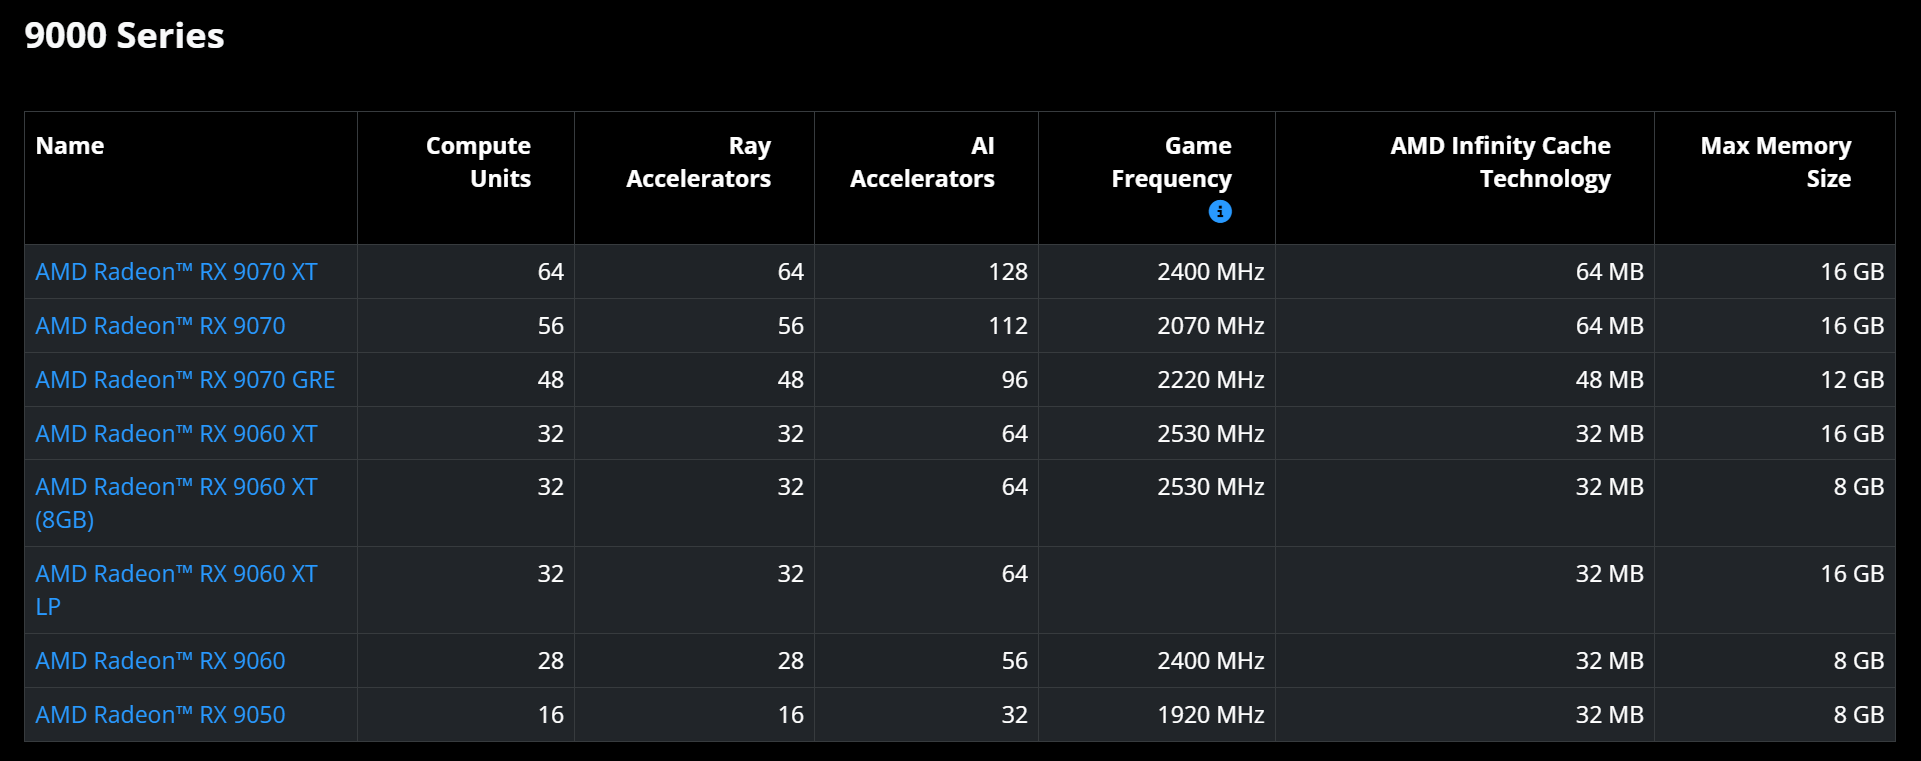1921x761 pixels.
Task: Open the RX 9060 XT LP link
Action: pos(176,590)
